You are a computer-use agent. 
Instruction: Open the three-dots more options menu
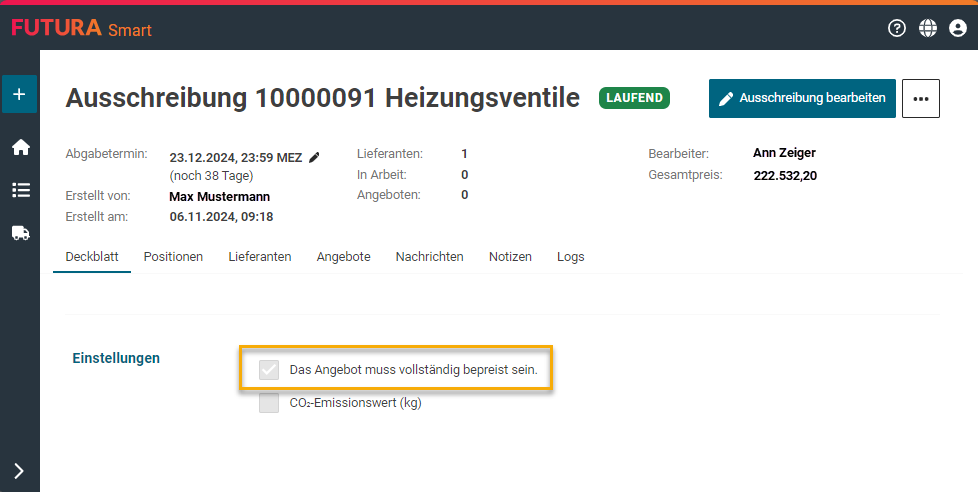pos(921,99)
